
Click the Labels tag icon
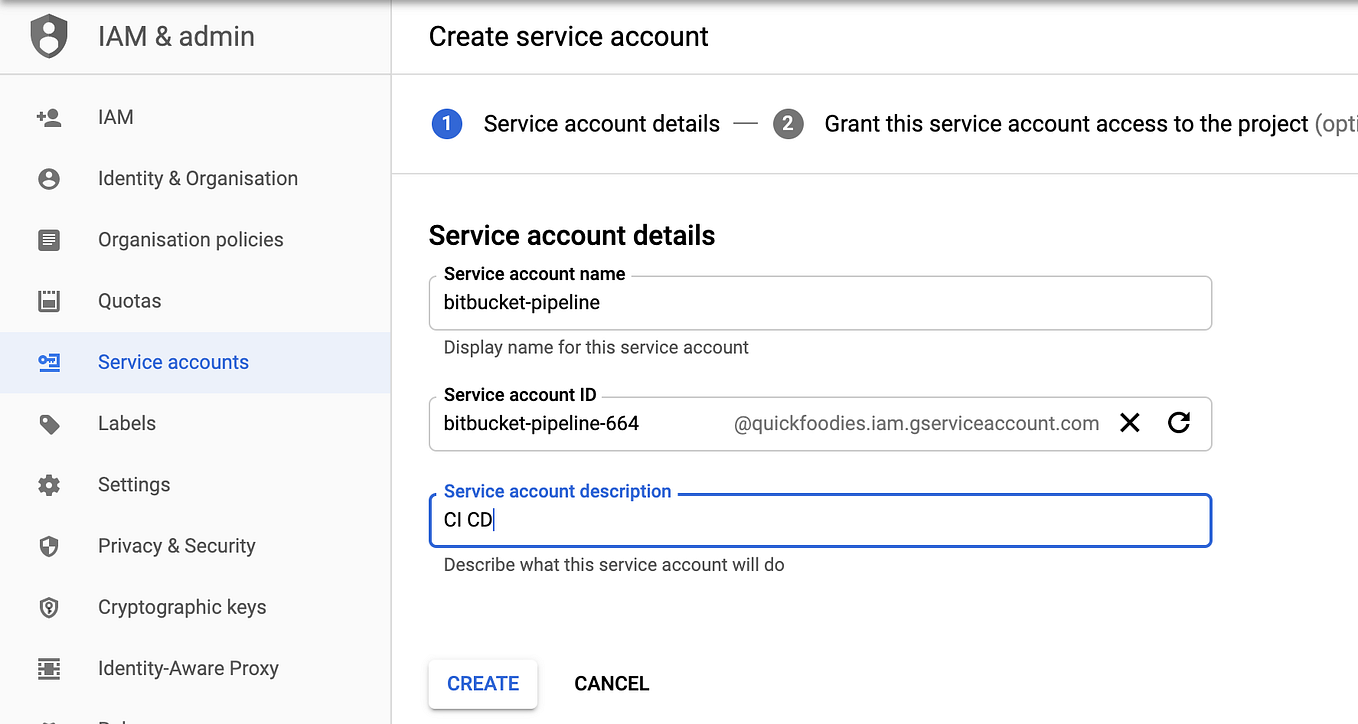tap(49, 424)
